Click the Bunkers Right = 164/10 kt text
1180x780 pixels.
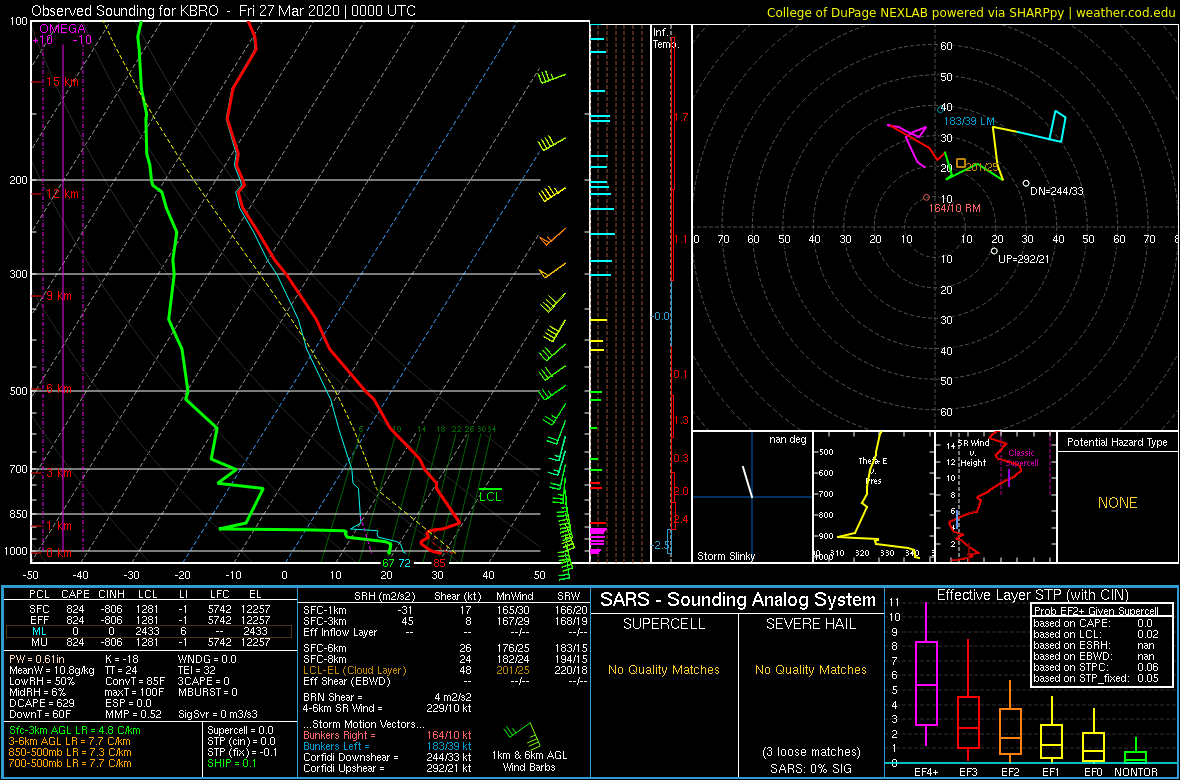[x=387, y=736]
